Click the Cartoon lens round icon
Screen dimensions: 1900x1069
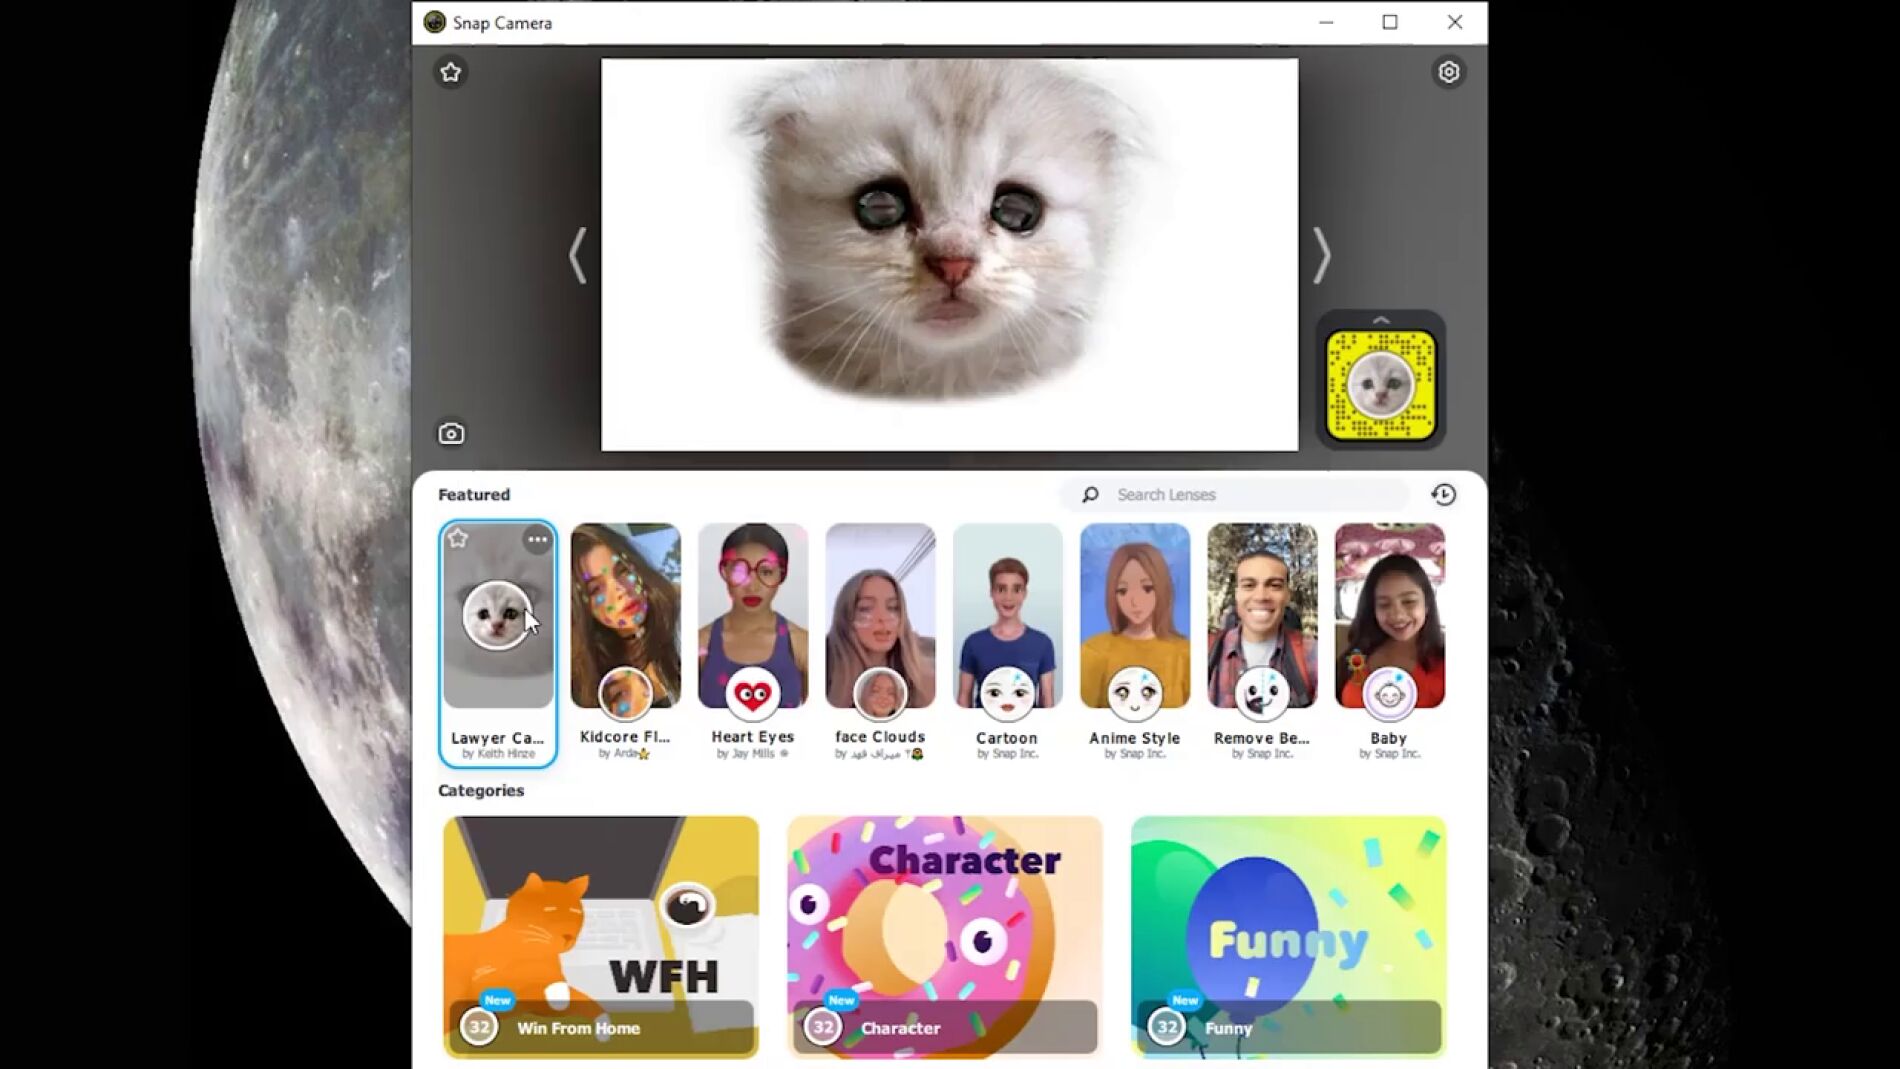point(1007,693)
